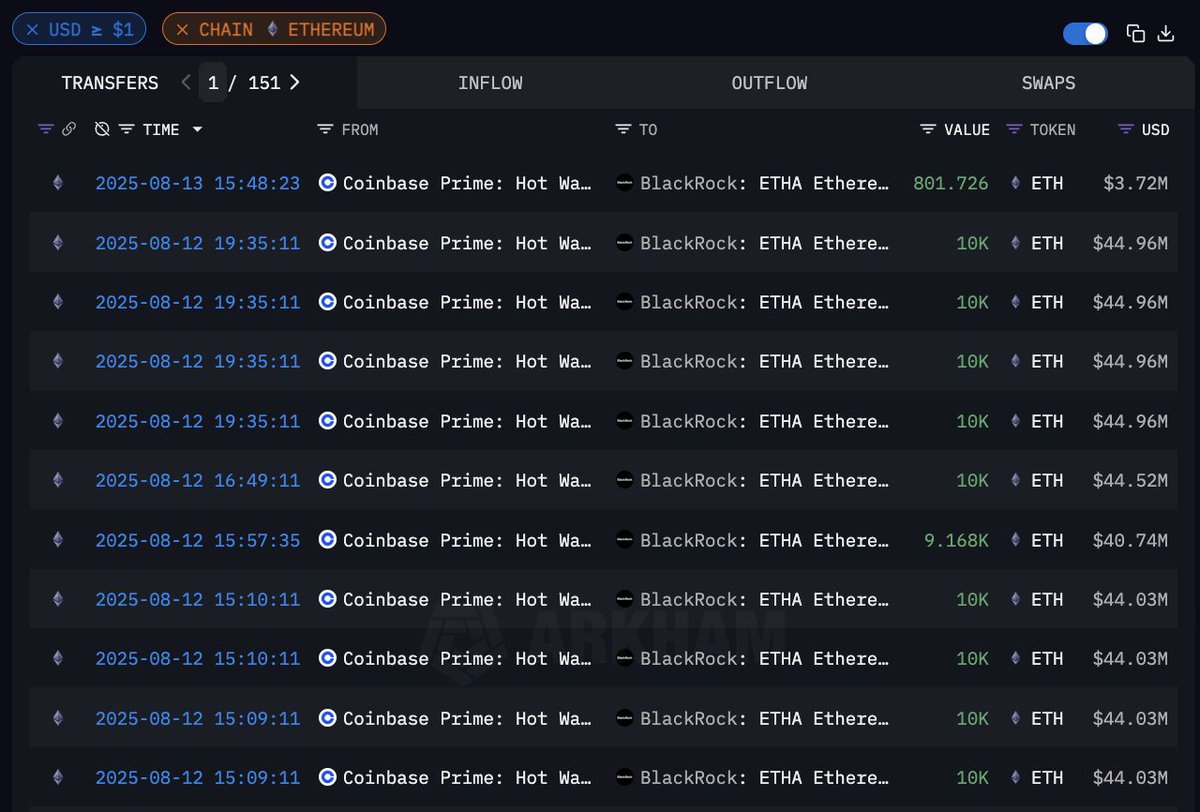Toggle the crossed-out clock time format icon
1200x812 pixels.
tap(102, 129)
